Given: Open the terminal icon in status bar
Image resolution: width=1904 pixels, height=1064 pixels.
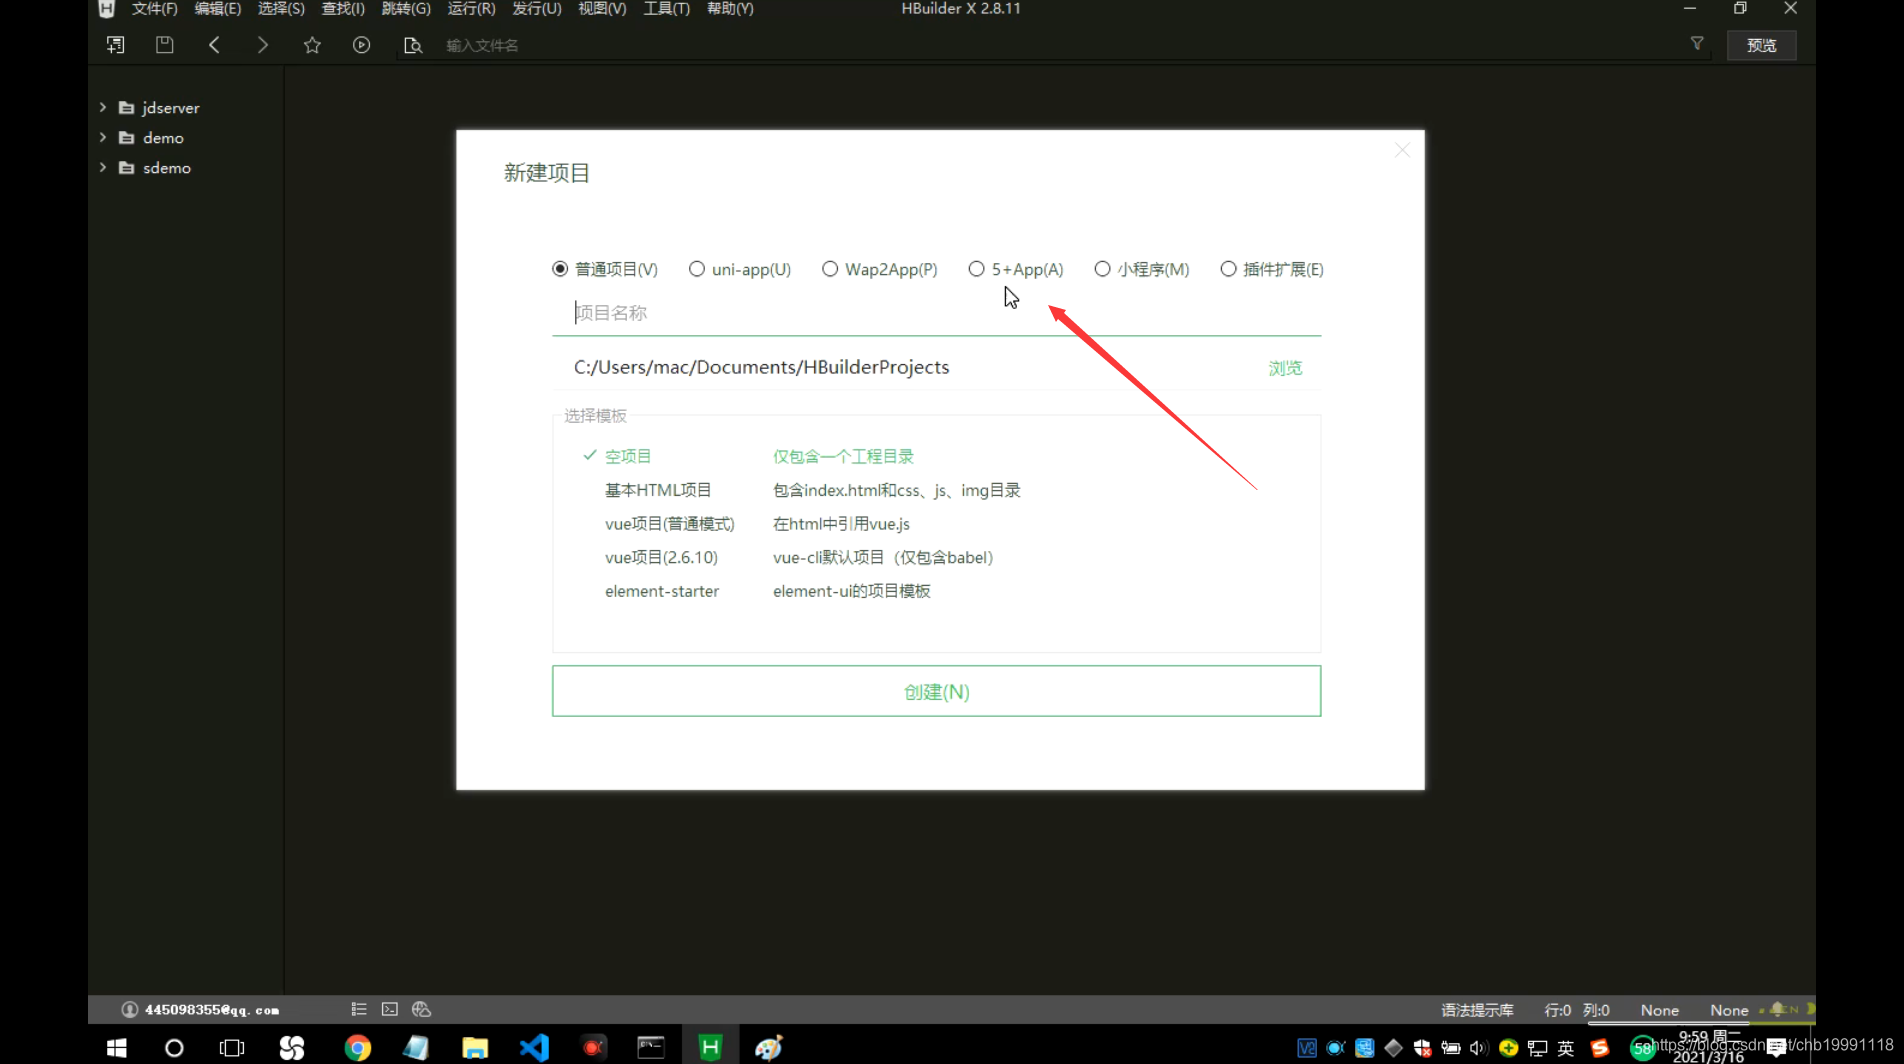Looking at the screenshot, I should pos(390,1009).
